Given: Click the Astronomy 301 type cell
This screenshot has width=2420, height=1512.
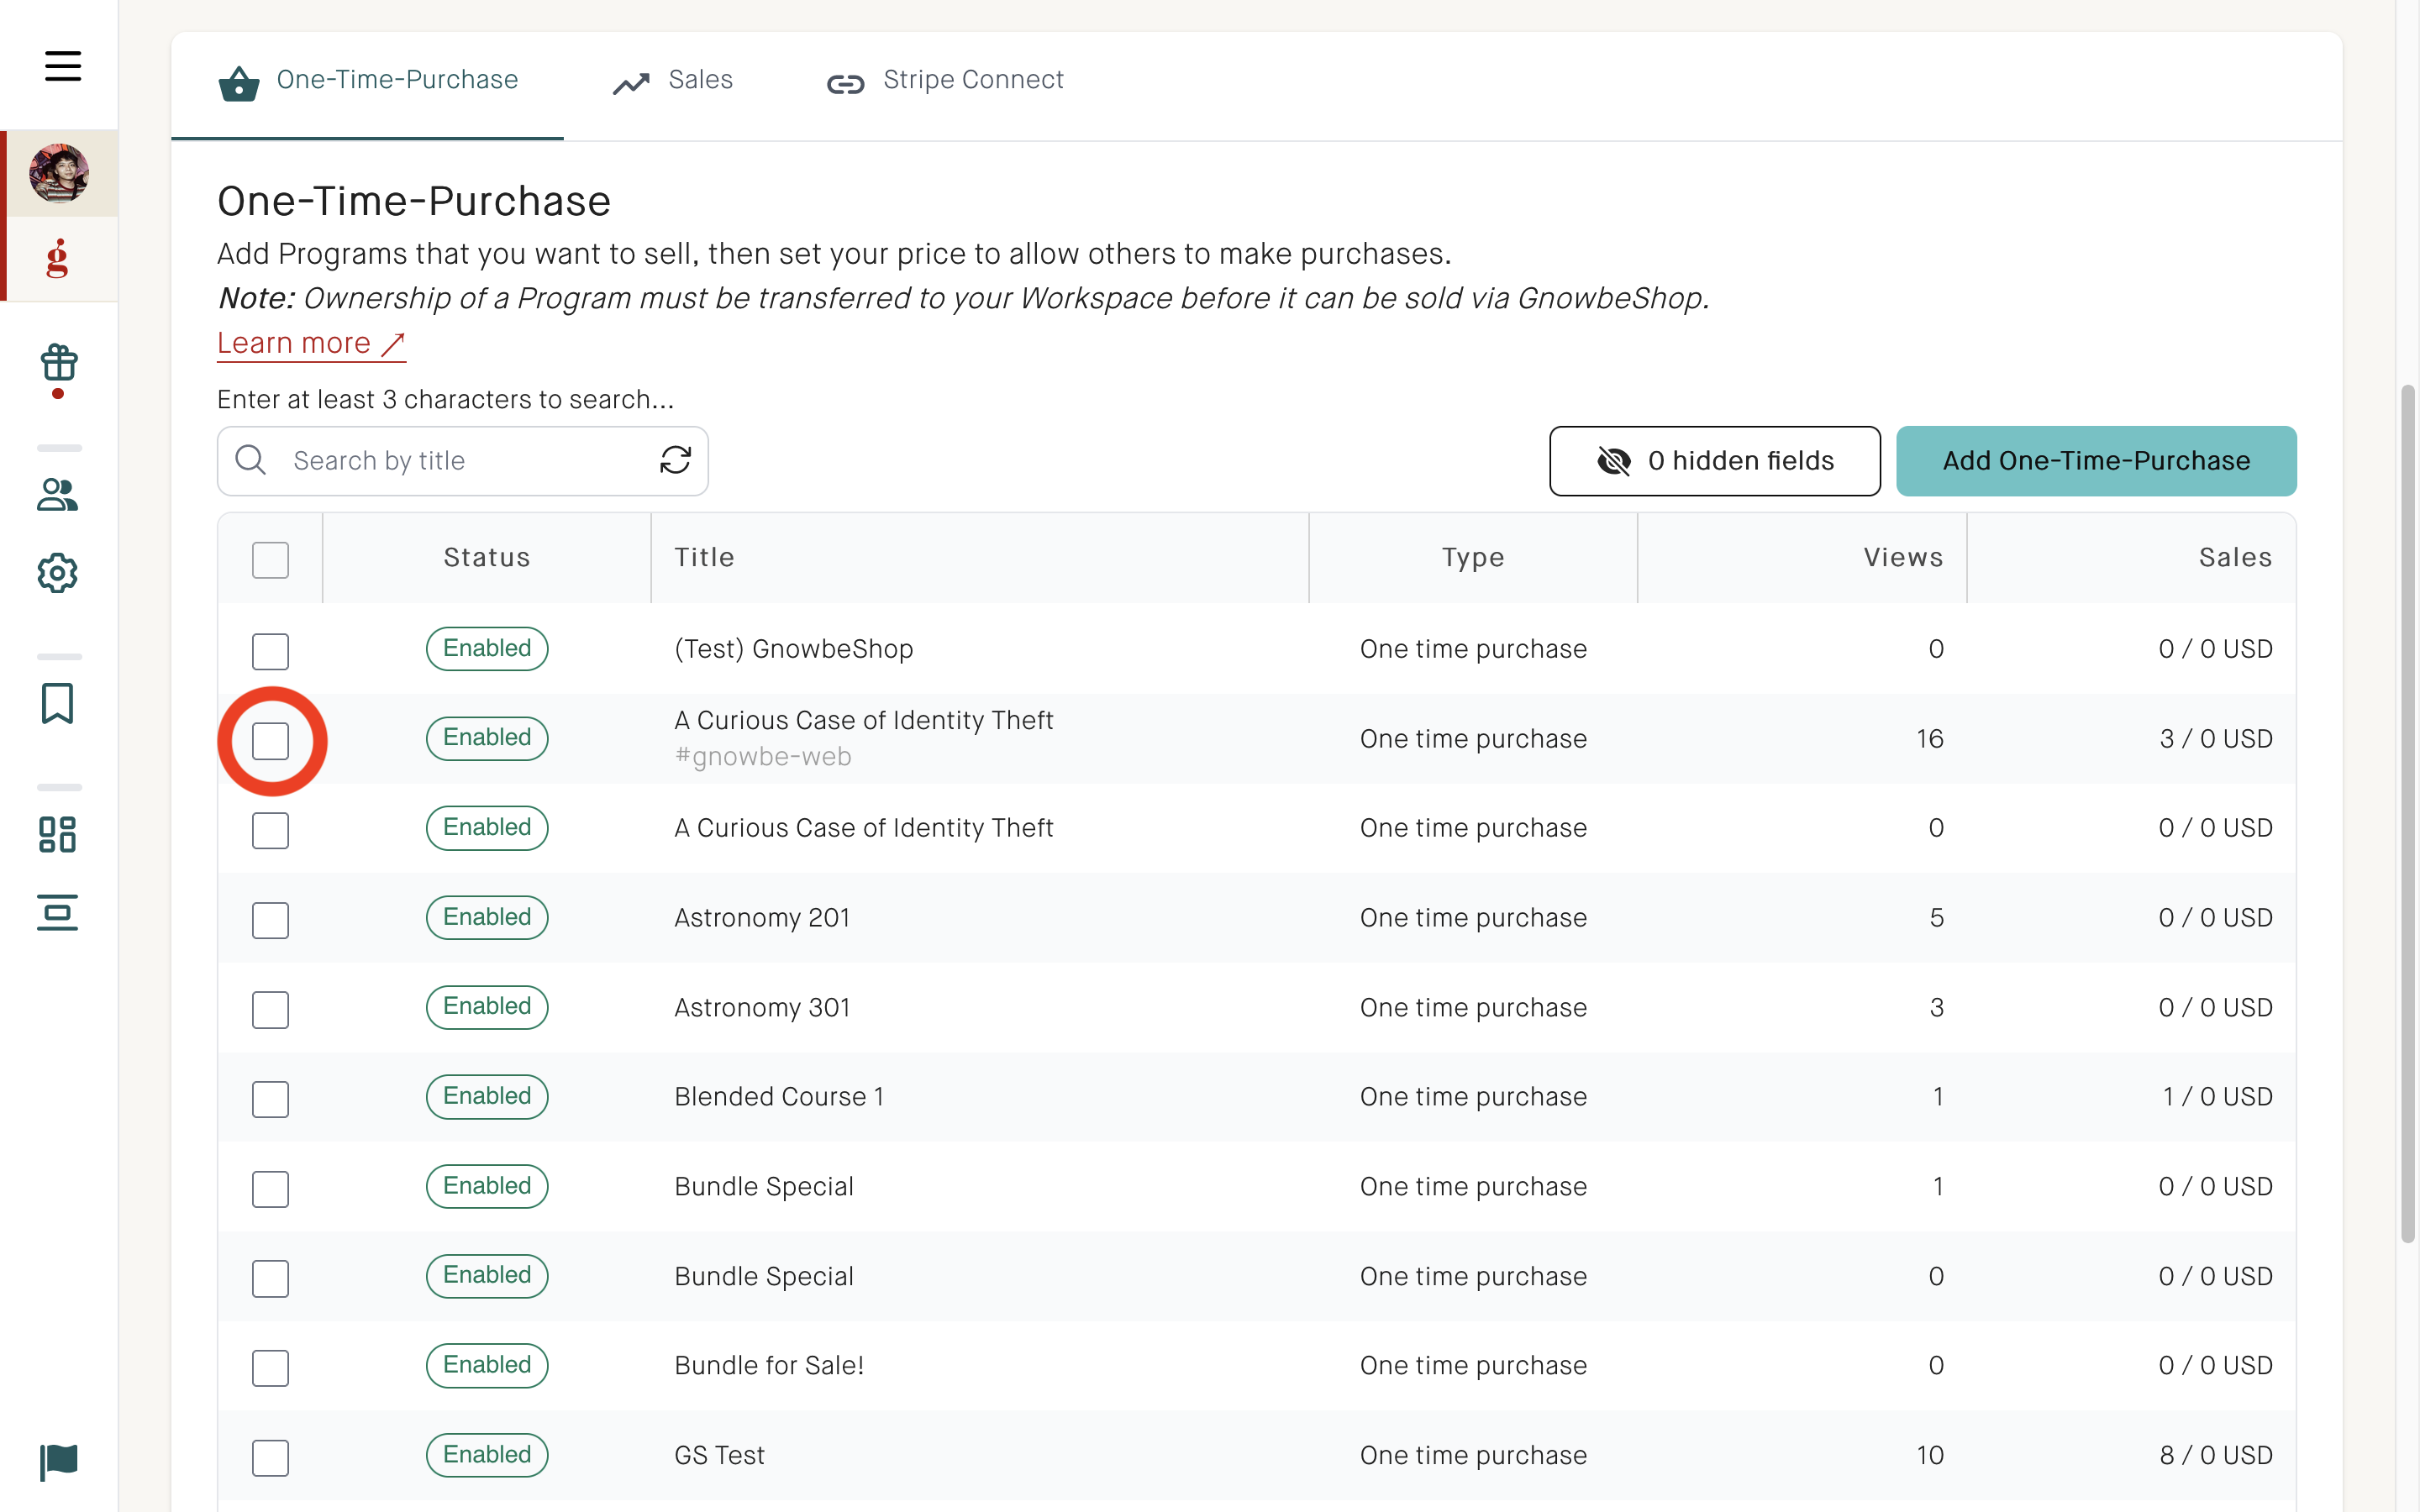Looking at the screenshot, I should [1473, 1007].
